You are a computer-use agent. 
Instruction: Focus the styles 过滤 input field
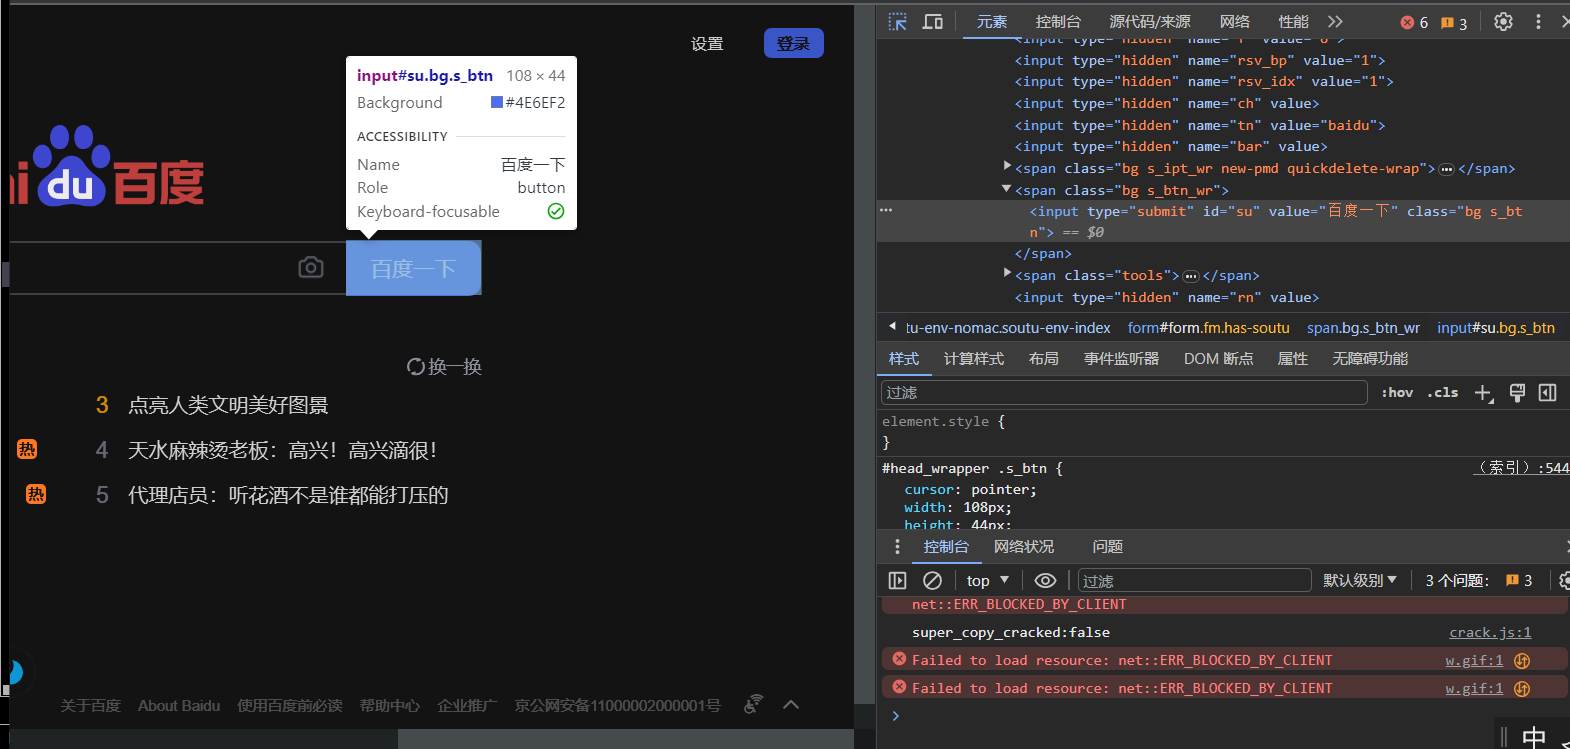pyautogui.click(x=1124, y=393)
